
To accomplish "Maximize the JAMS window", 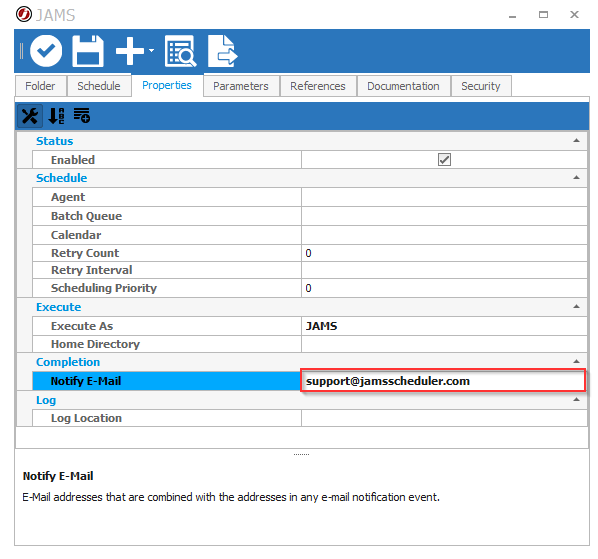I will point(543,14).
